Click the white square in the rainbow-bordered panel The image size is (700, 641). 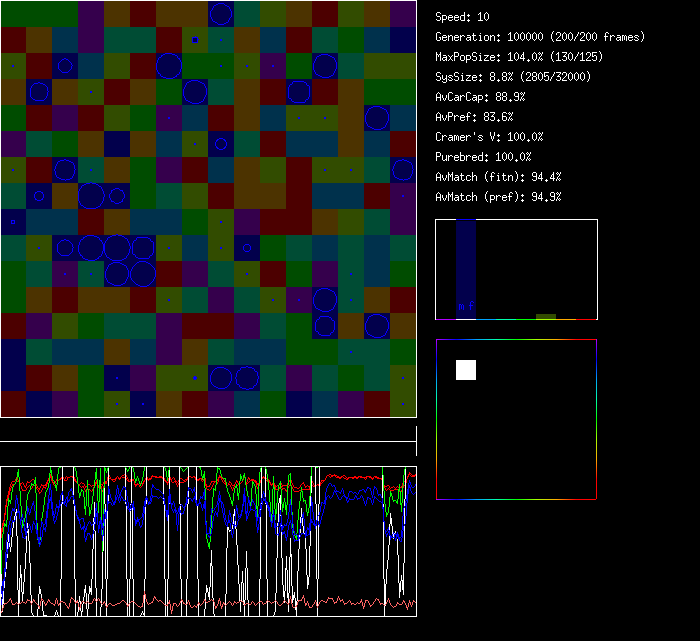(x=466, y=370)
